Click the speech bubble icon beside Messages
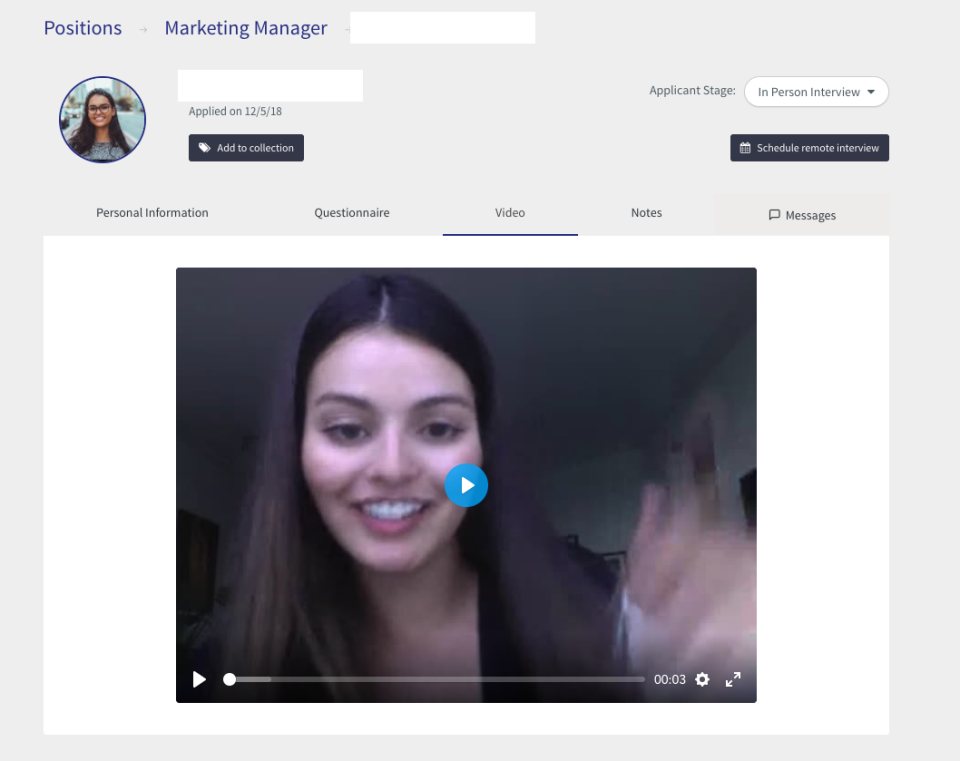The width and height of the screenshot is (960, 761). [774, 215]
